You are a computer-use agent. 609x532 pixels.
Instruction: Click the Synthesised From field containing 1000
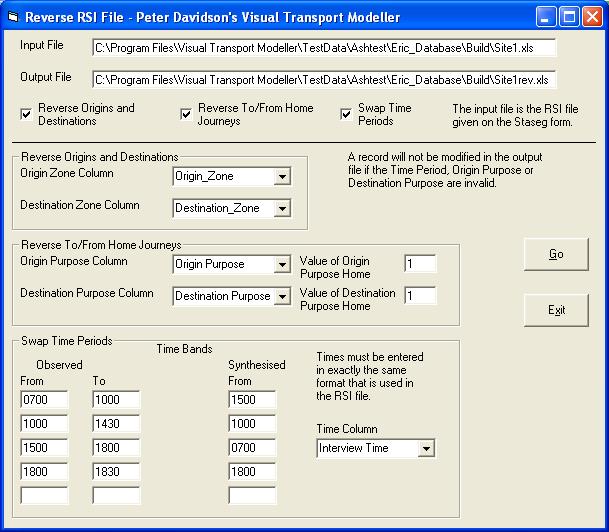252,424
